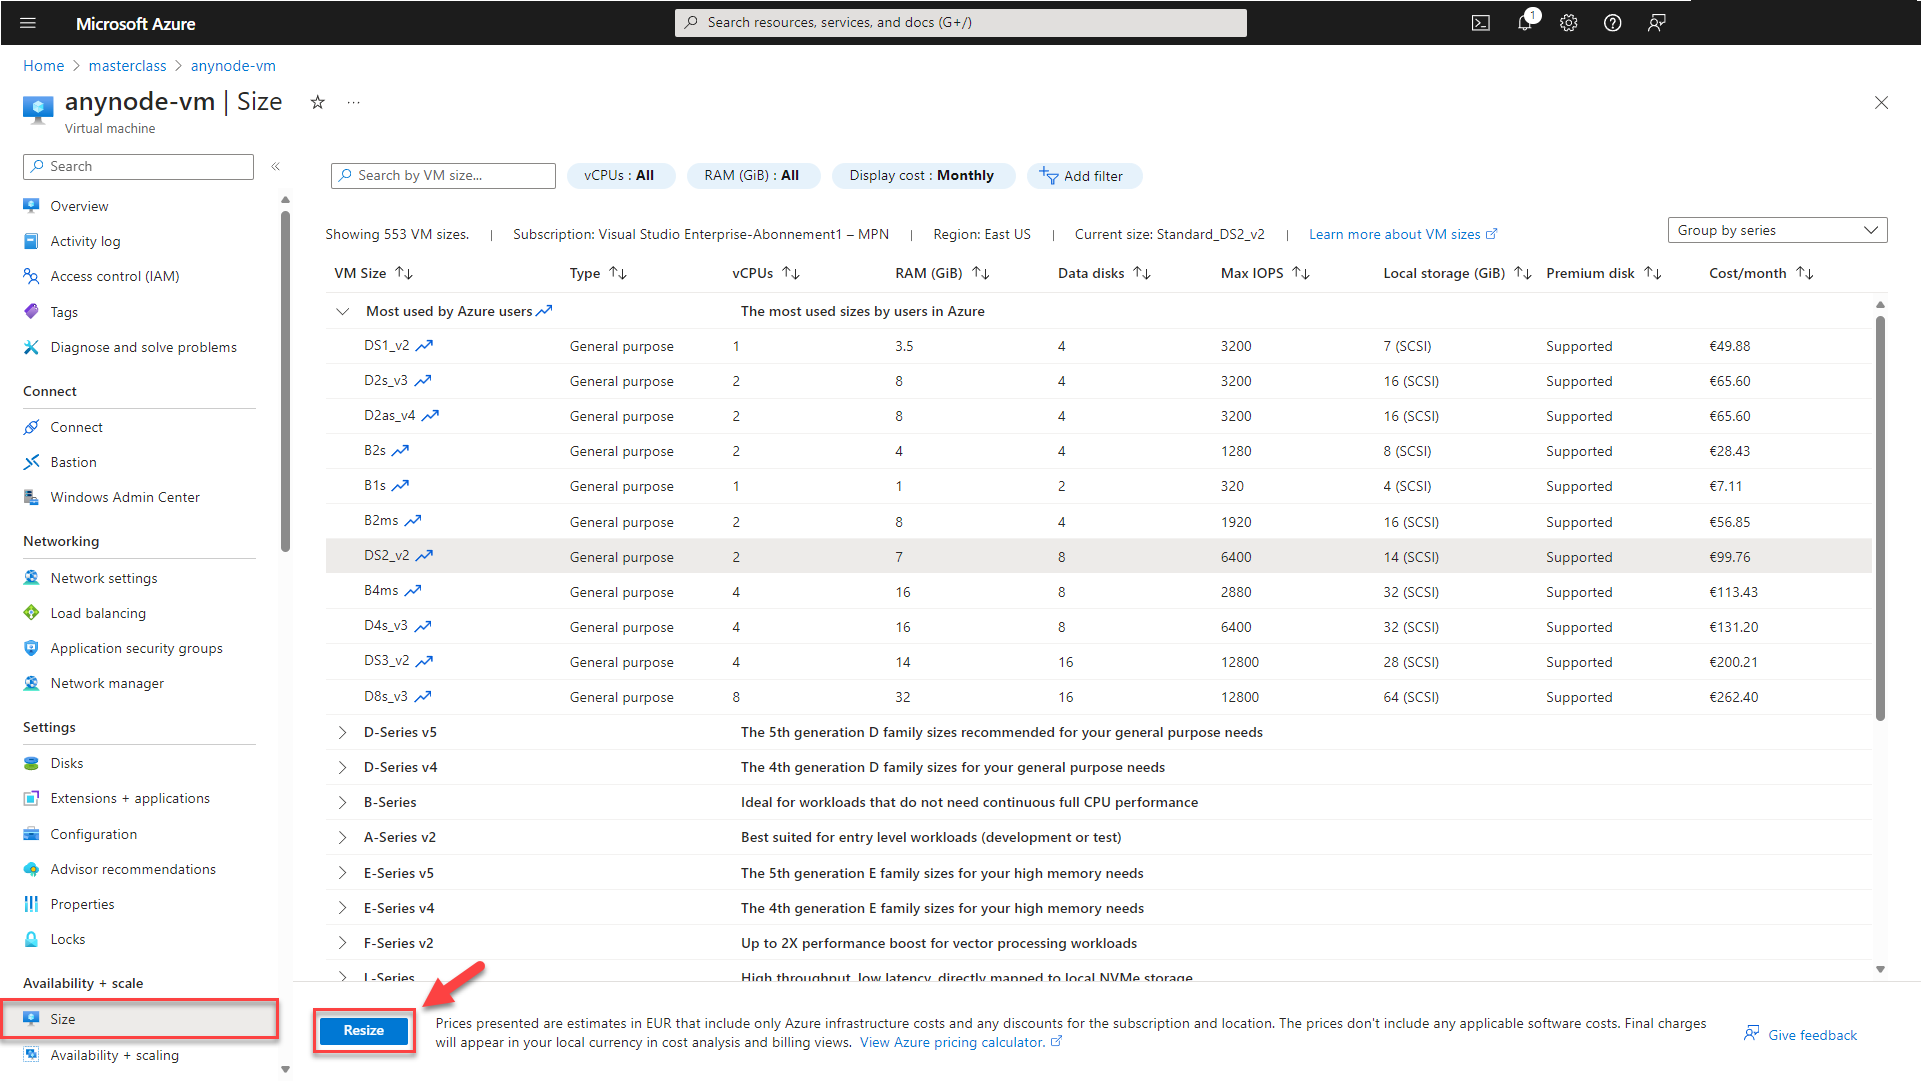Click the Resize button
The width and height of the screenshot is (1921, 1081).
363,1030
